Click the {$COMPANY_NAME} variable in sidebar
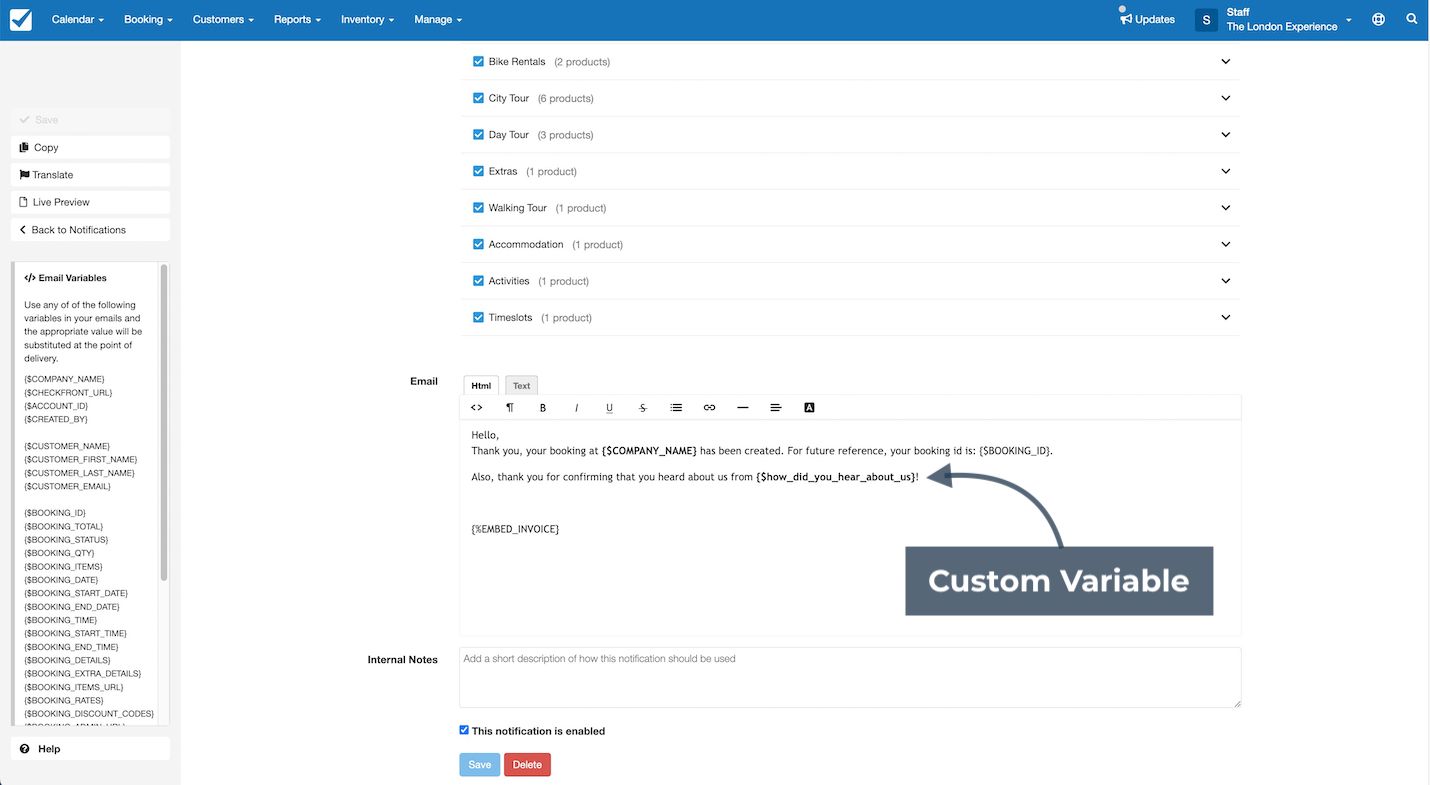1430x785 pixels. (64, 379)
